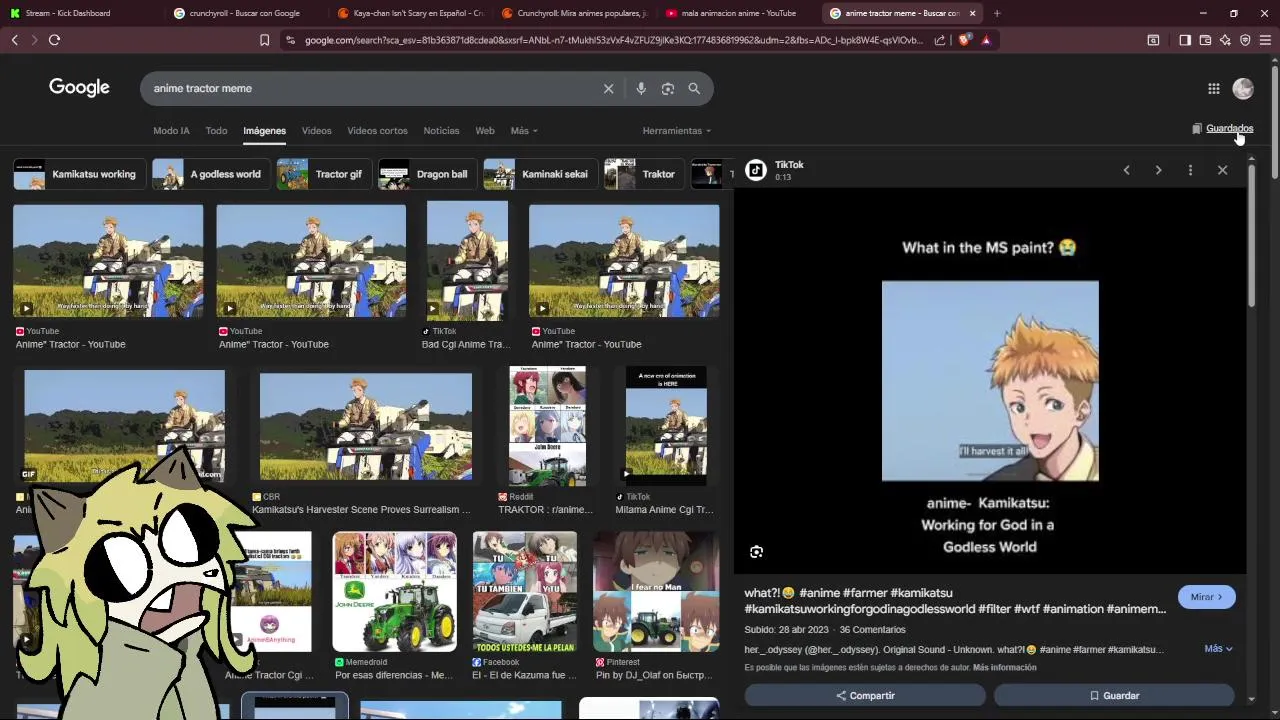Select Traktor filter chip
Screen dimensions: 1280x720
click(x=642, y=174)
